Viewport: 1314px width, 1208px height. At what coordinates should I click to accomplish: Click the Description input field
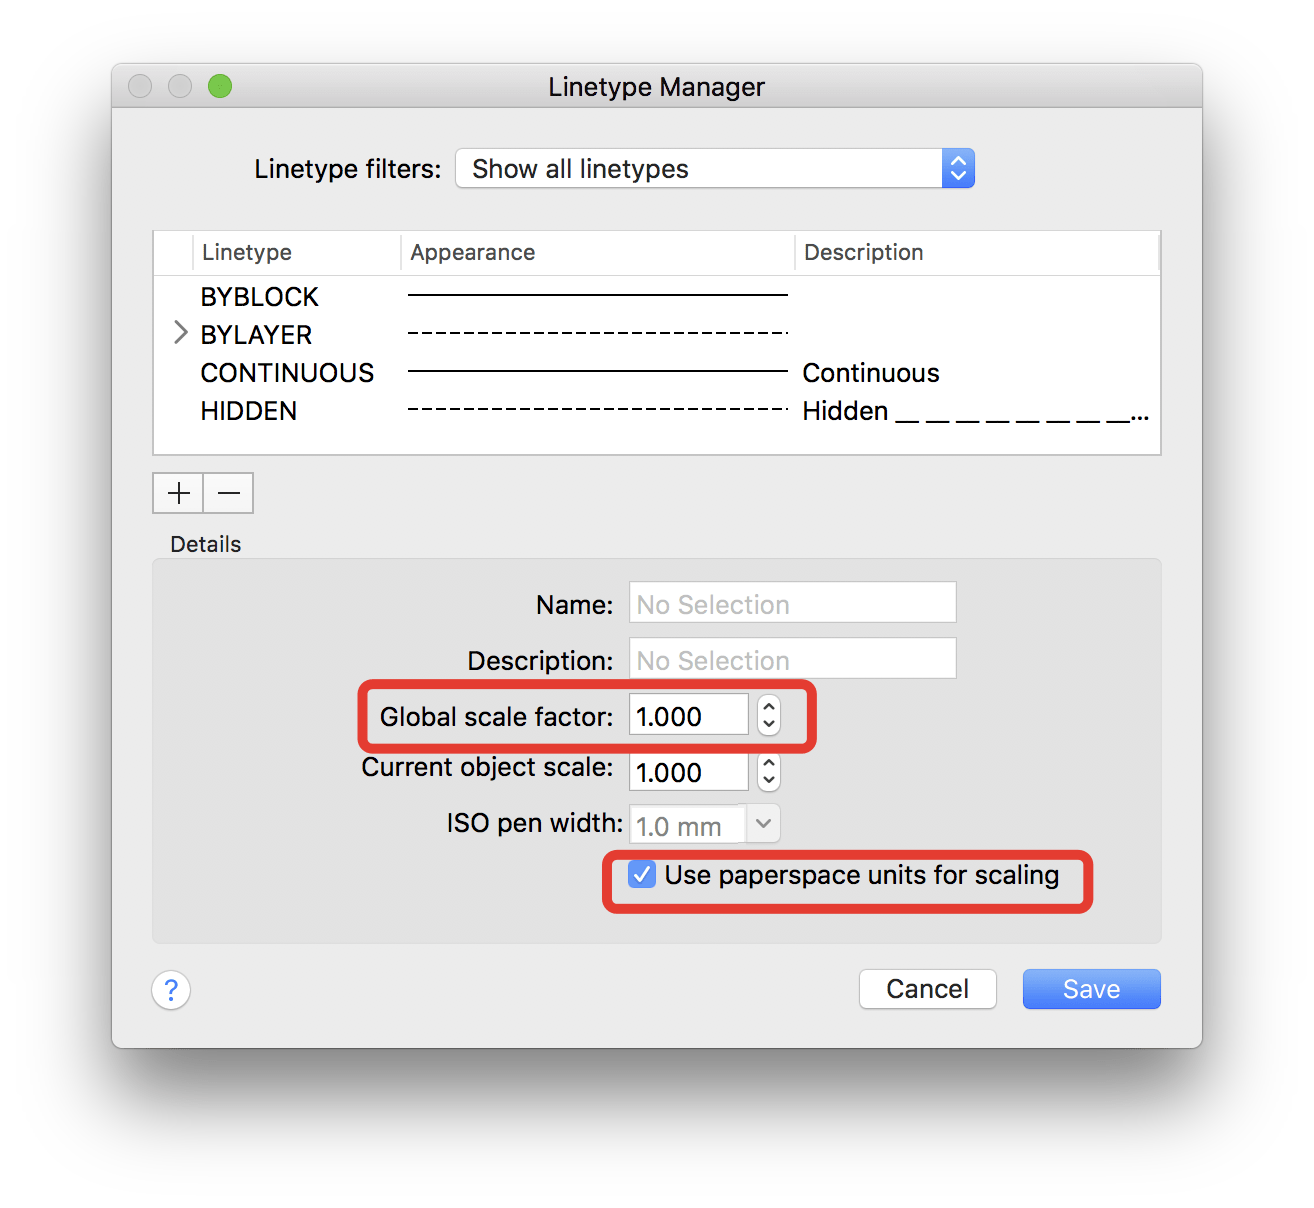791,659
